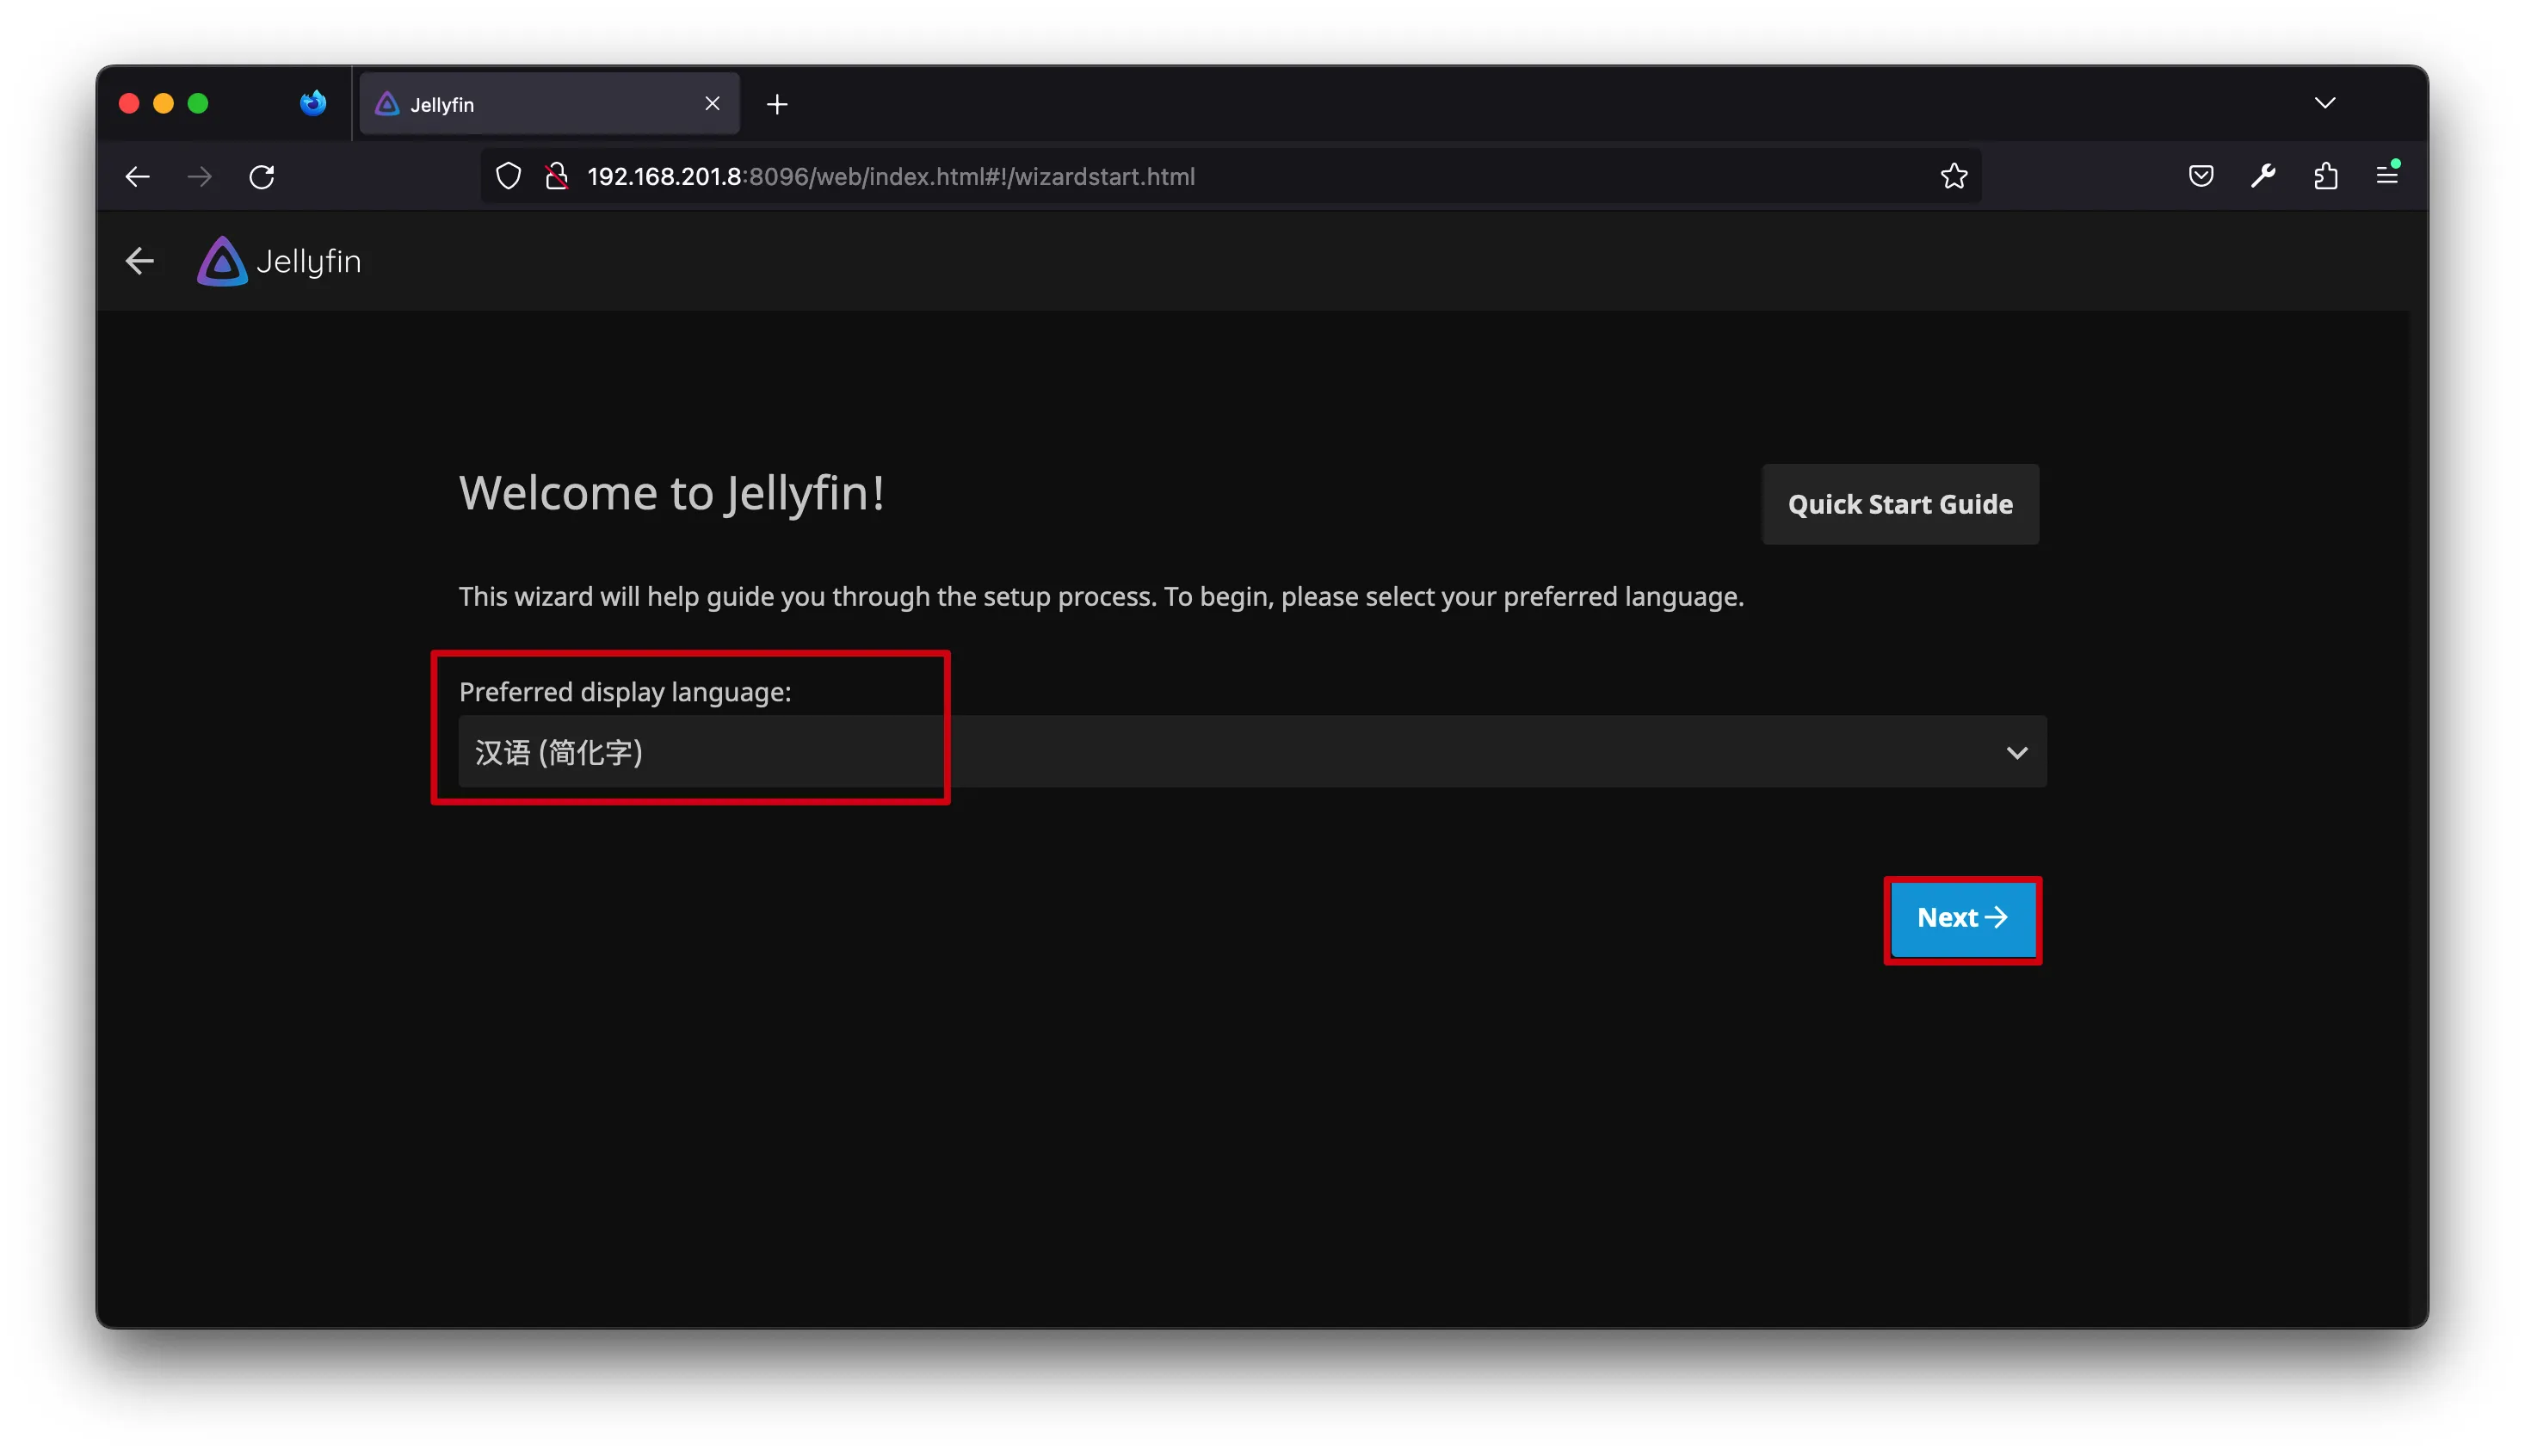Bookmark this page with the star icon

[1953, 176]
